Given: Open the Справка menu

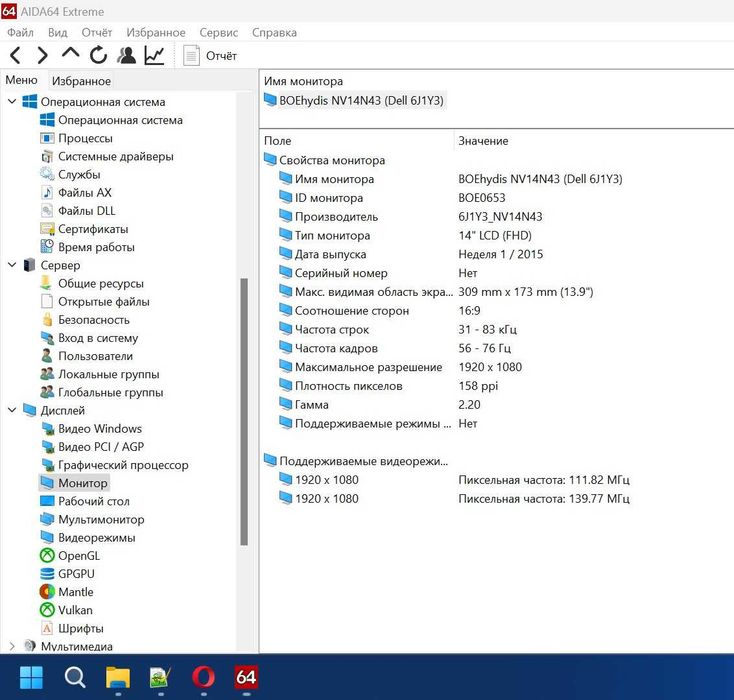Looking at the screenshot, I should 274,33.
